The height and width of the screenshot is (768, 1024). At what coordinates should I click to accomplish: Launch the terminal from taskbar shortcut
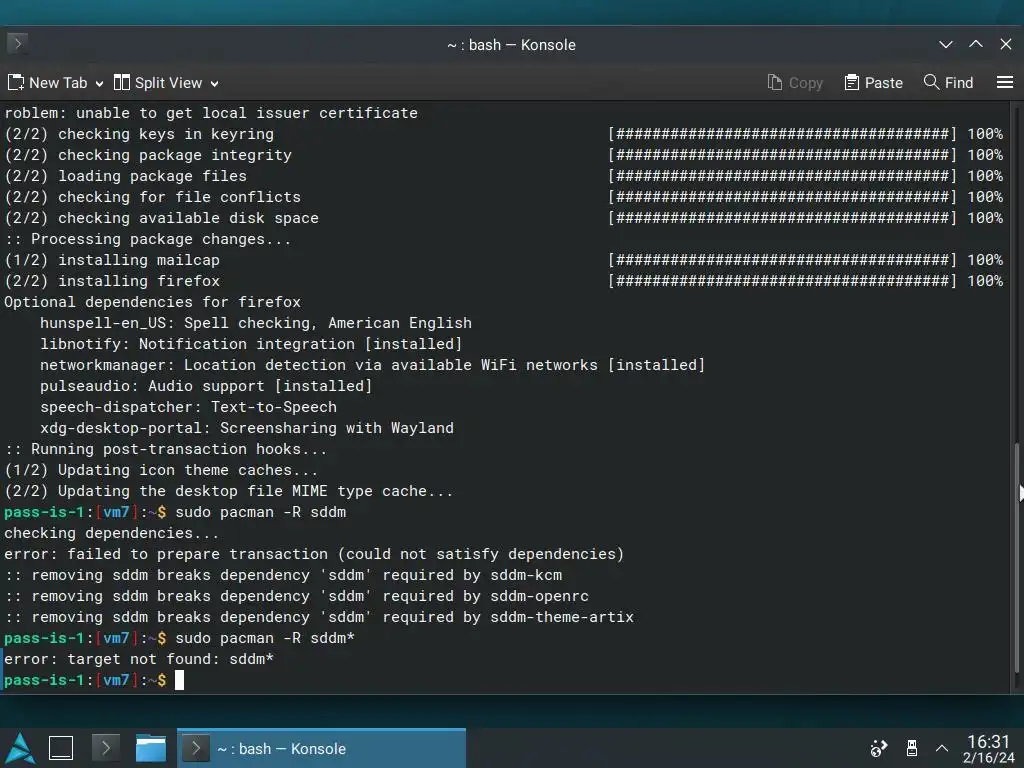(106, 748)
